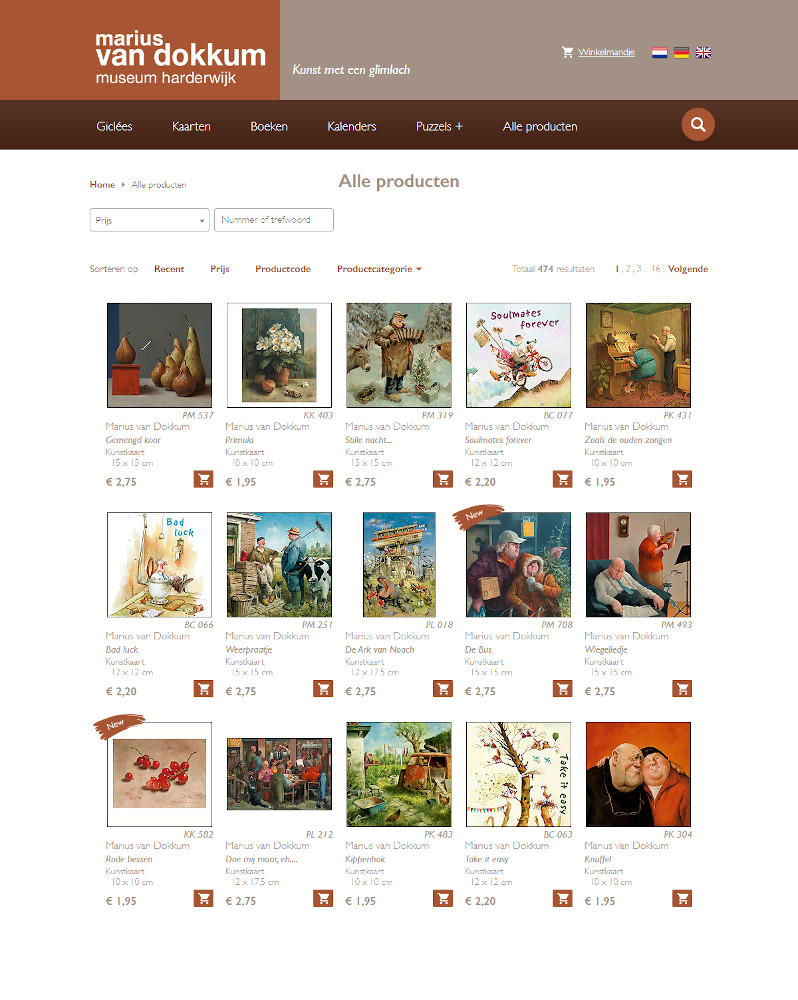Click cart icon for De Ark van Noach
Screen dimensions: 798x1000
(443, 689)
